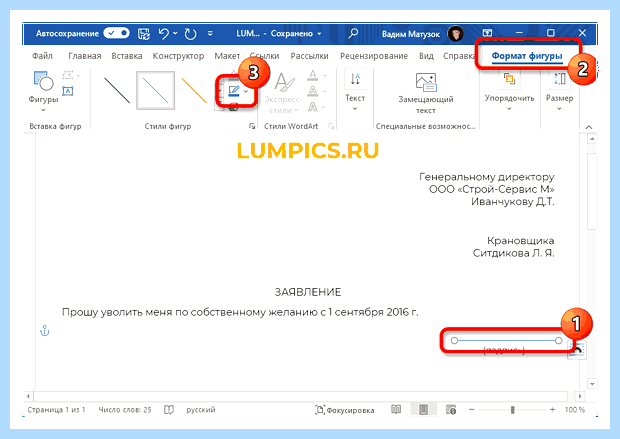Image resolution: width=620 pixels, height=439 pixels.
Task: Switch to Web Layout view icon
Action: (x=451, y=410)
